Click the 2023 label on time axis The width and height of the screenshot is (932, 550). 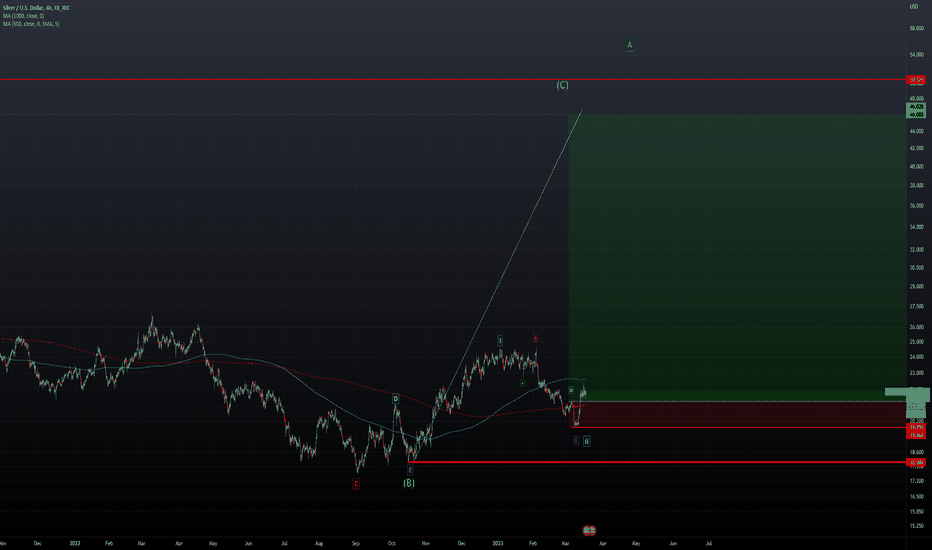click(498, 543)
